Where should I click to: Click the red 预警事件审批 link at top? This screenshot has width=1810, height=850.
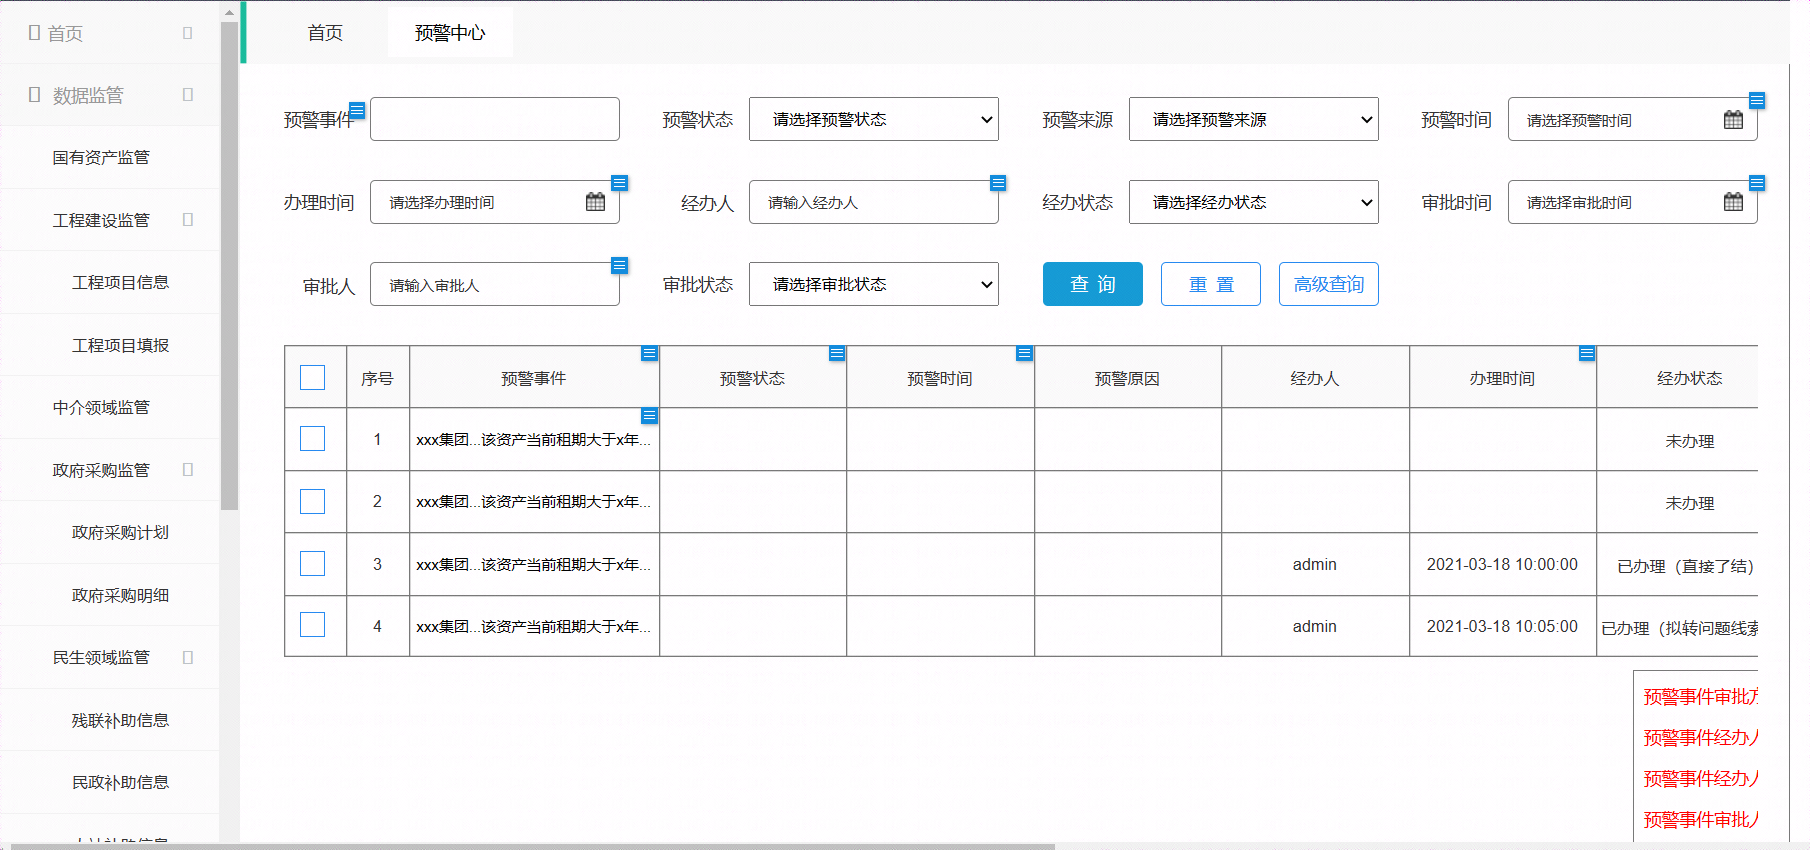coord(1700,696)
